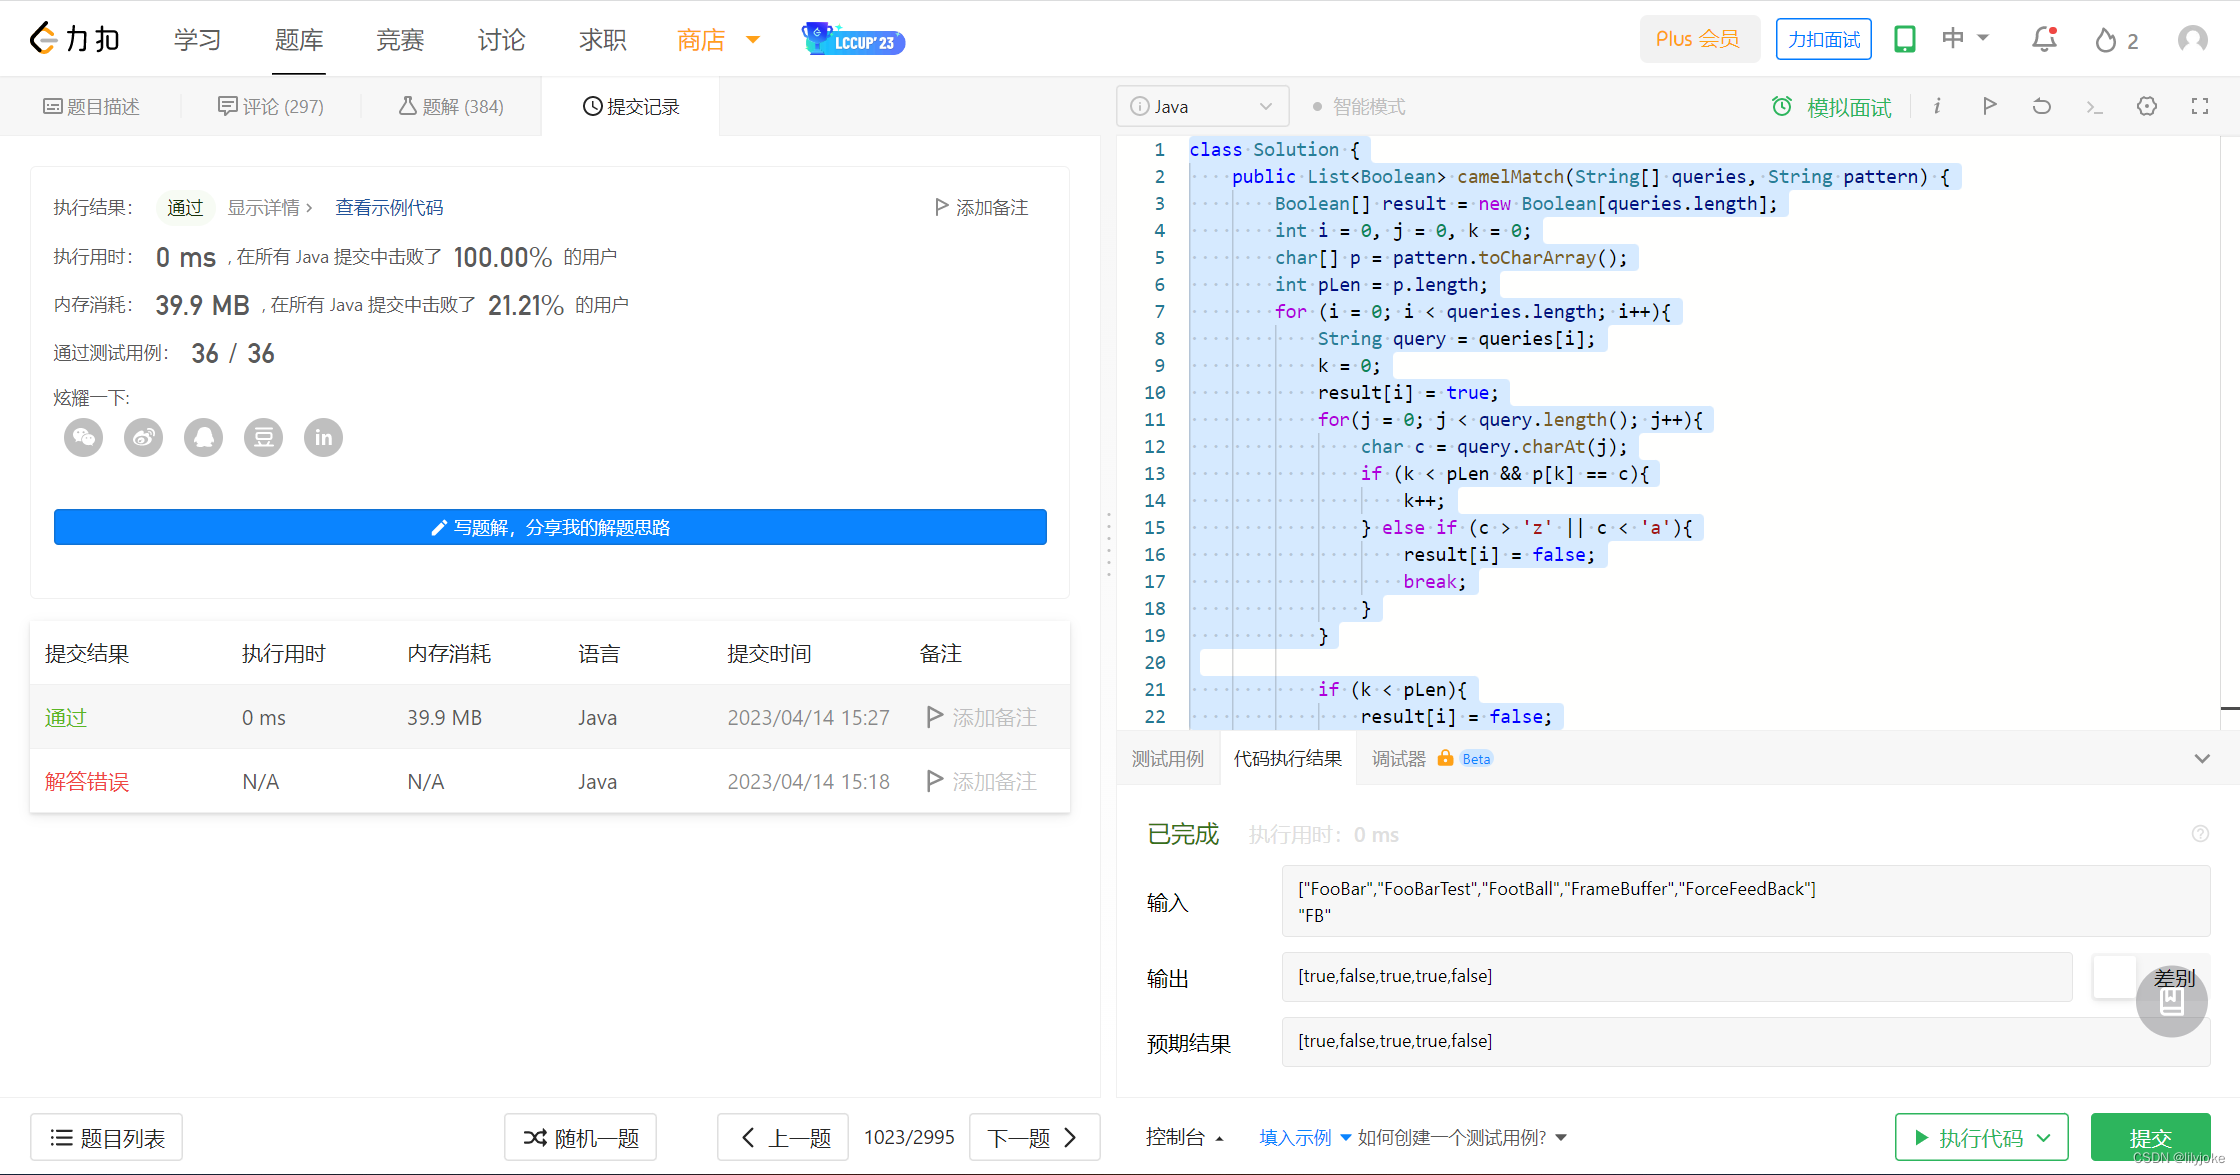Click the editor settings gear icon
This screenshot has height=1175, width=2240.
click(2146, 106)
